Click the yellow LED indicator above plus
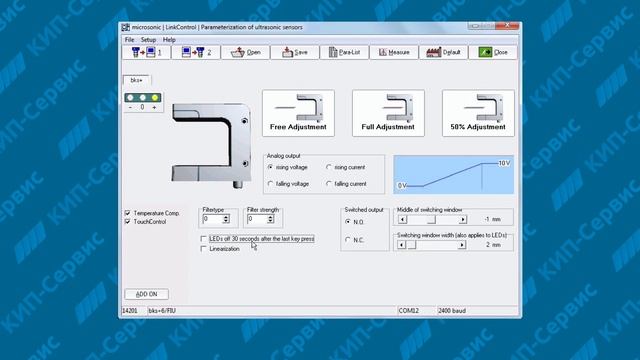Screen dimensions: 640x360 [155, 98]
